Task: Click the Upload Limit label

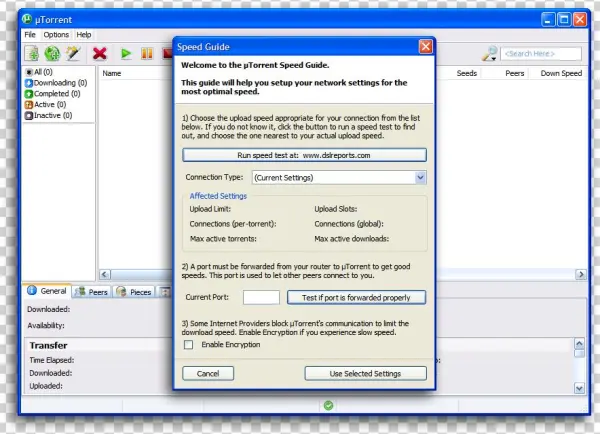Action: click(x=210, y=209)
